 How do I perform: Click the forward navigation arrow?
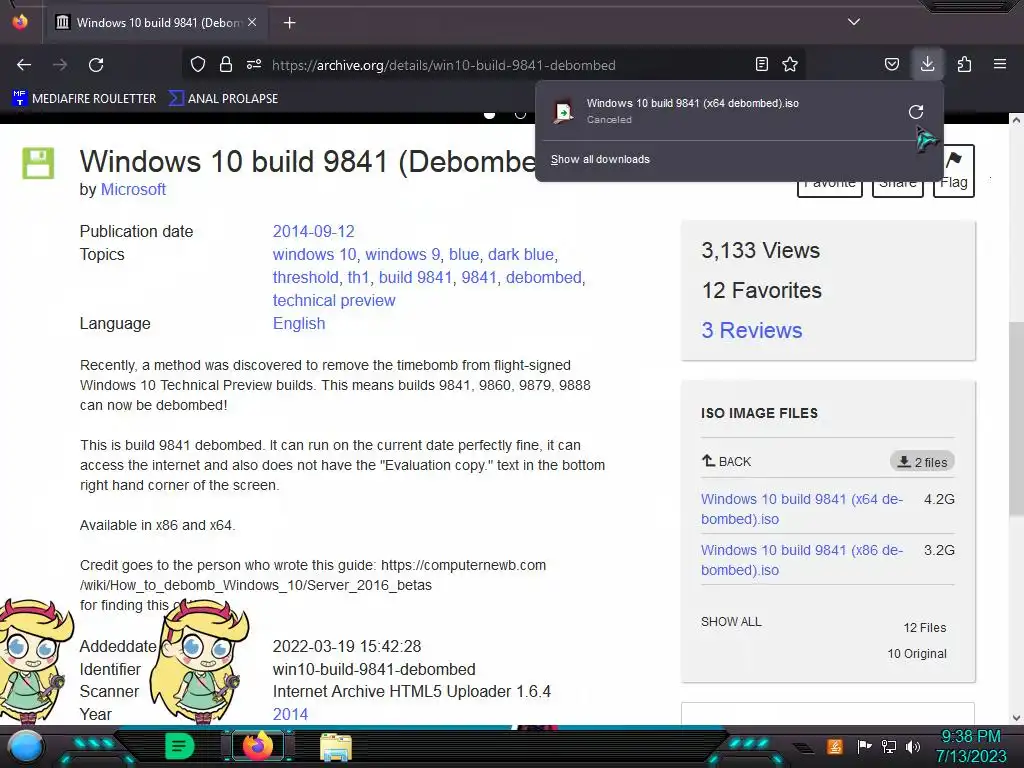60,65
